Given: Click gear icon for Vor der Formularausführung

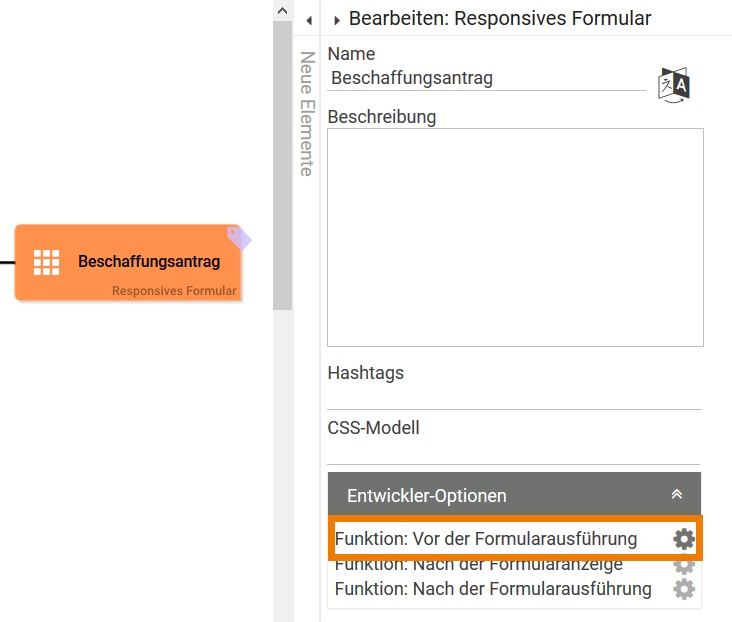Looking at the screenshot, I should point(683,539).
